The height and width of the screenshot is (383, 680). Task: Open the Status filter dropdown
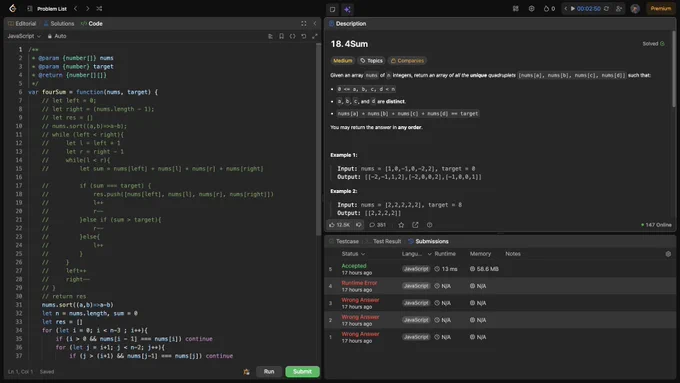353,254
